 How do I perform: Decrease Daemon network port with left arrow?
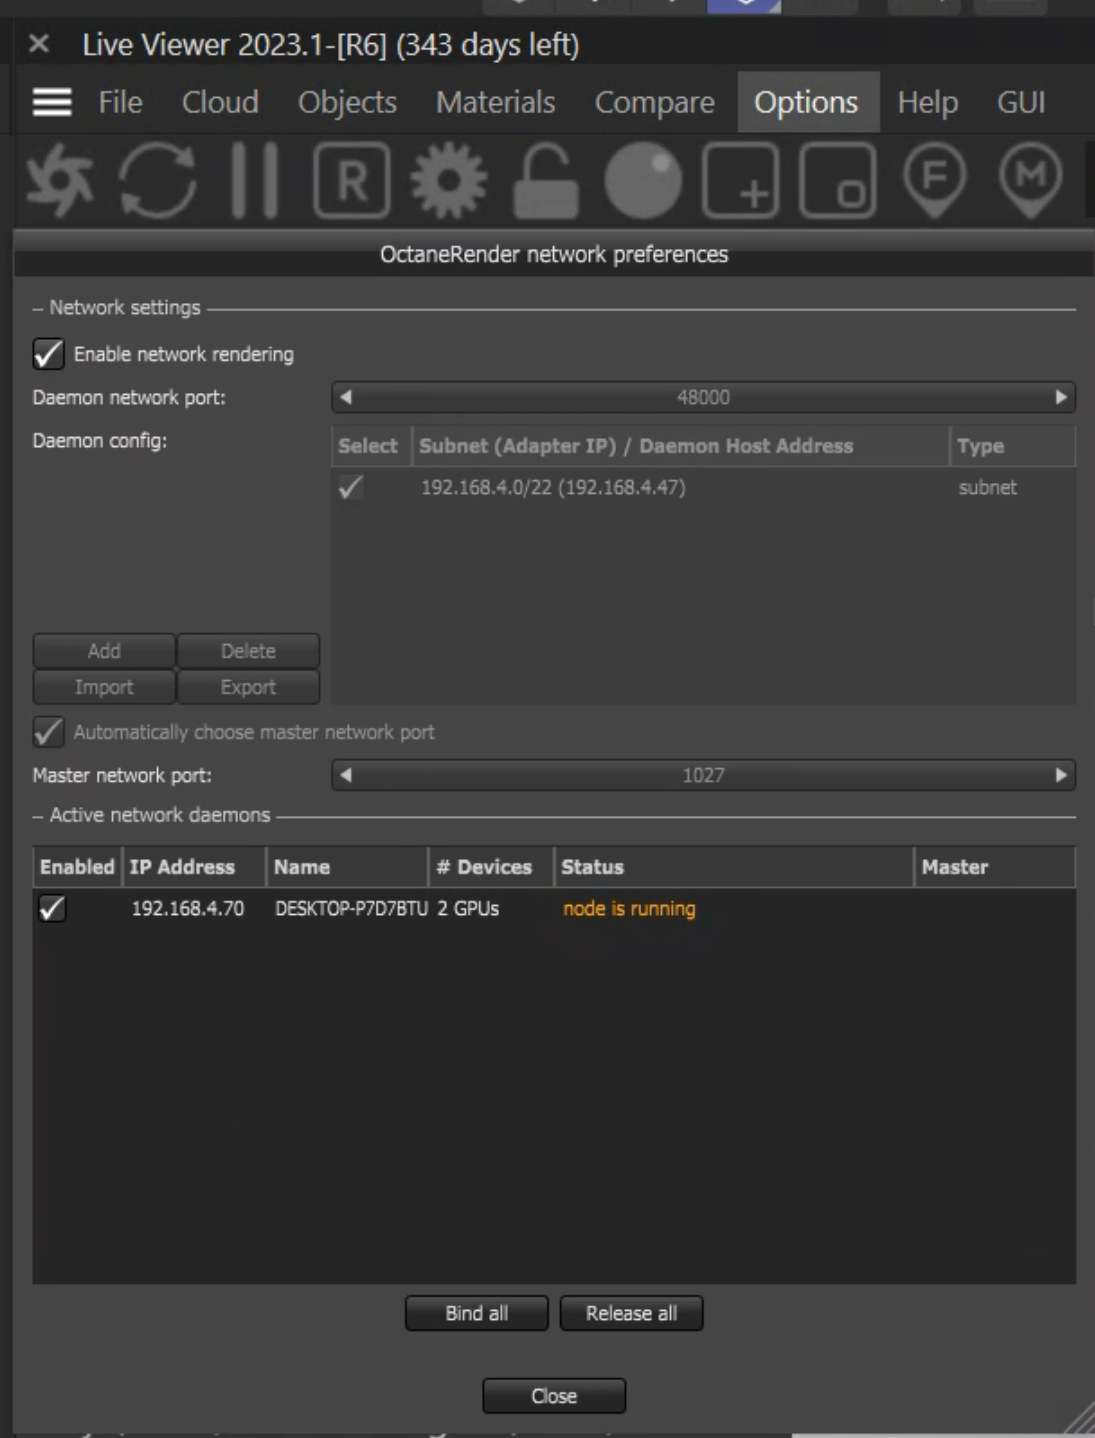346,397
